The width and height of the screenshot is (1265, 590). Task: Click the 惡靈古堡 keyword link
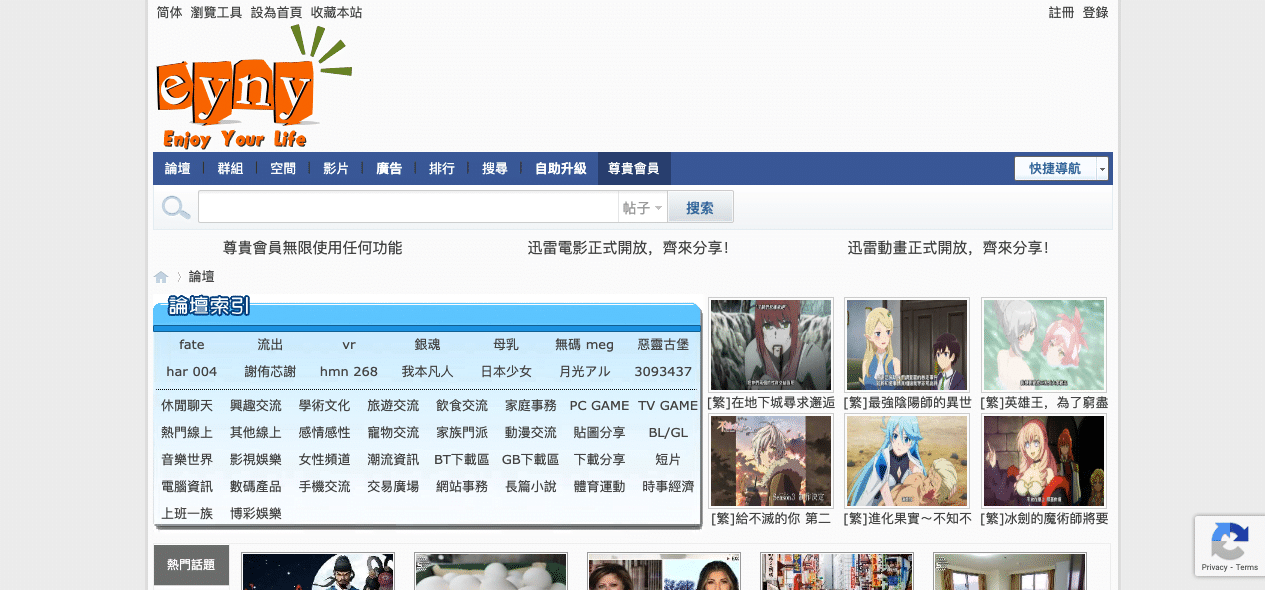click(x=663, y=344)
